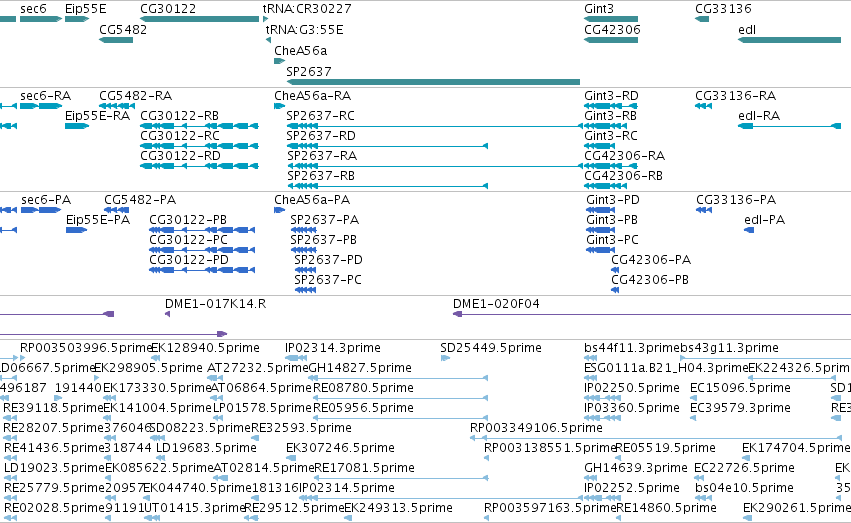The image size is (851, 523).
Task: Click the SP2637-RC transcript label
Action: pos(320,116)
